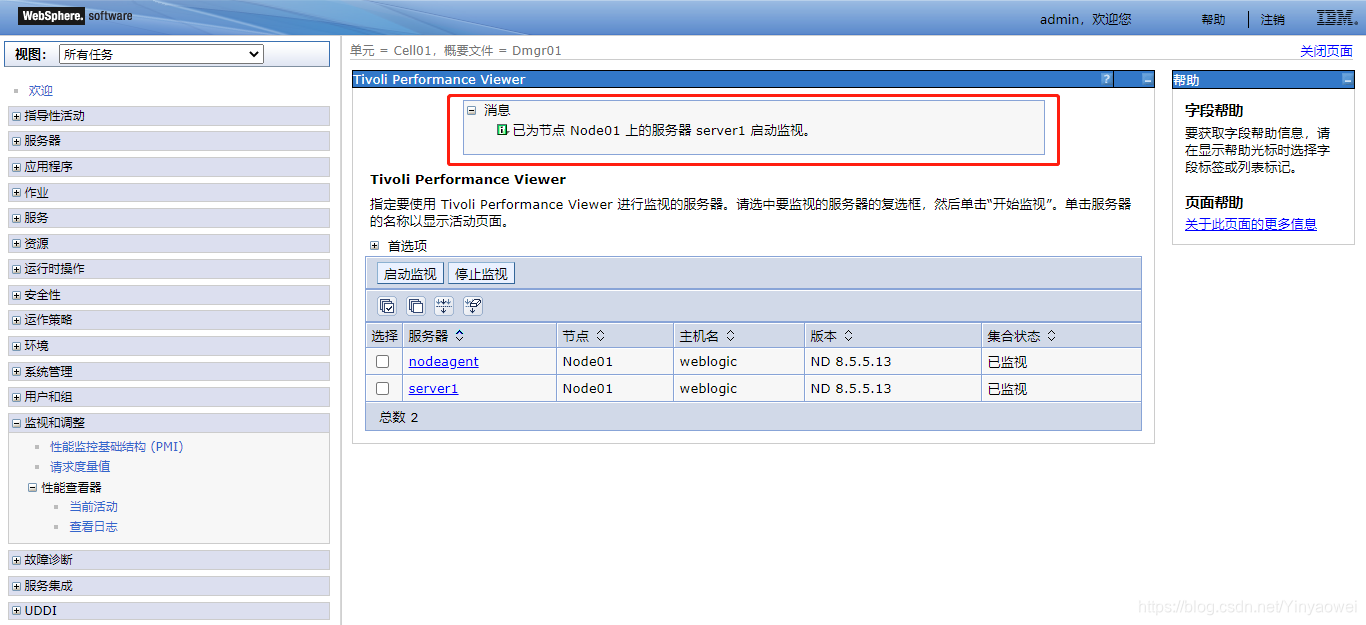
Task: Minimize the Tivoli Performance Viewer portlet
Action: click(1147, 79)
